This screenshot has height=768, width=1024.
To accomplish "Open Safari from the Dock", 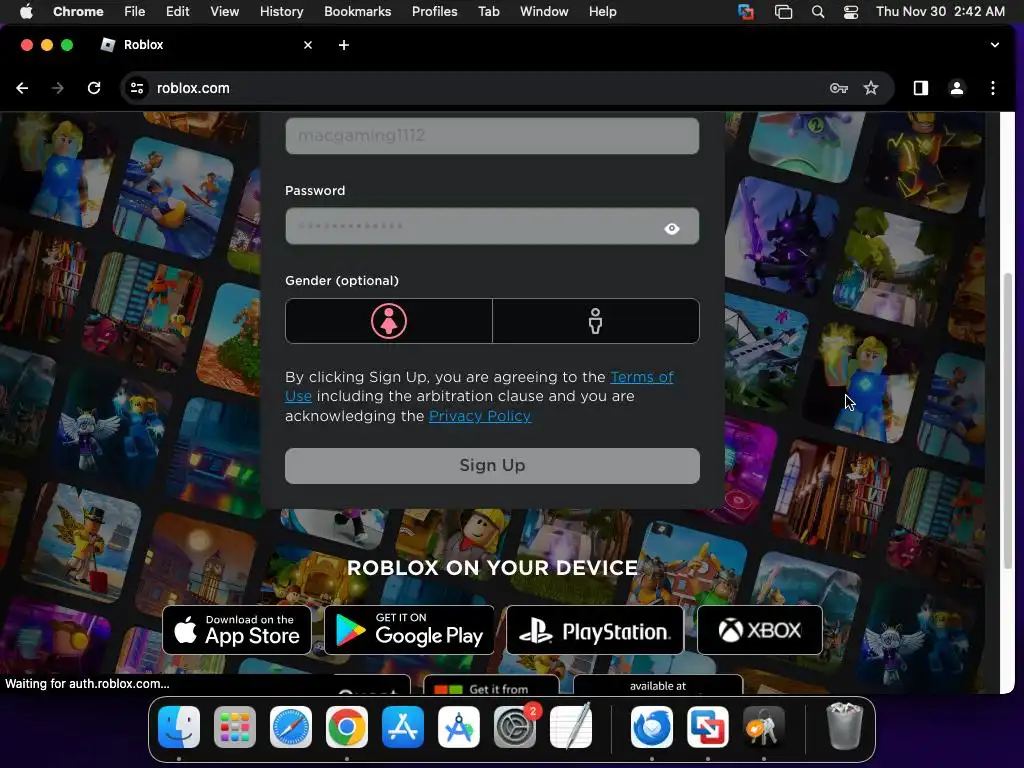I will click(291, 727).
